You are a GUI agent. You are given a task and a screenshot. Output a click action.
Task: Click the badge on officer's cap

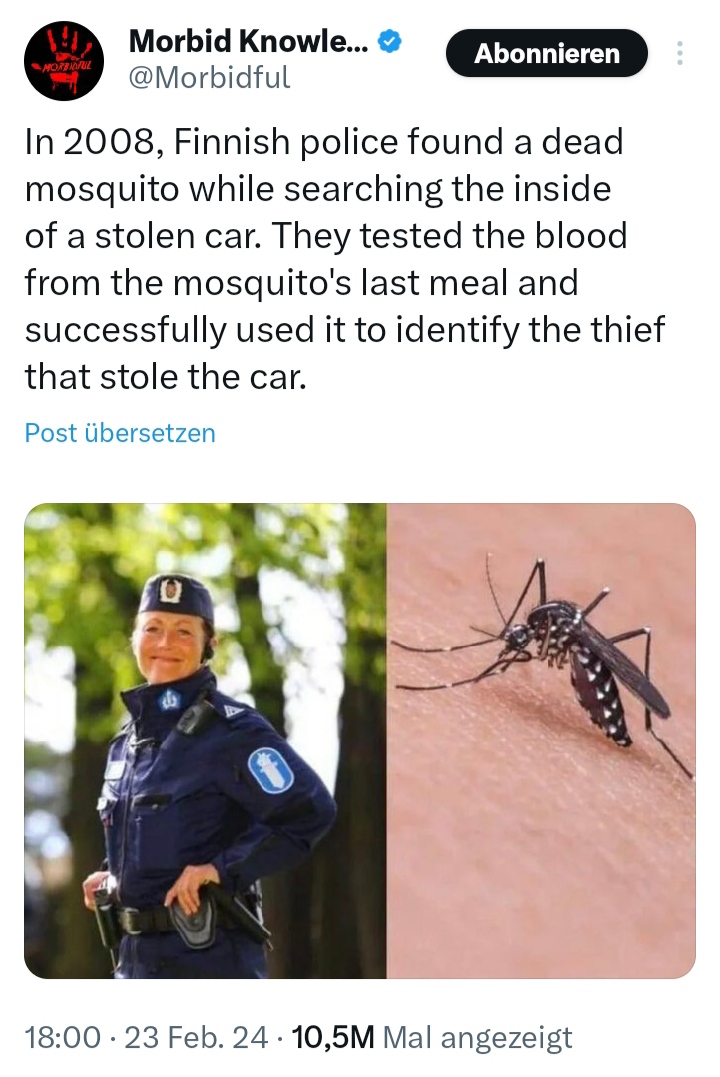tap(169, 590)
